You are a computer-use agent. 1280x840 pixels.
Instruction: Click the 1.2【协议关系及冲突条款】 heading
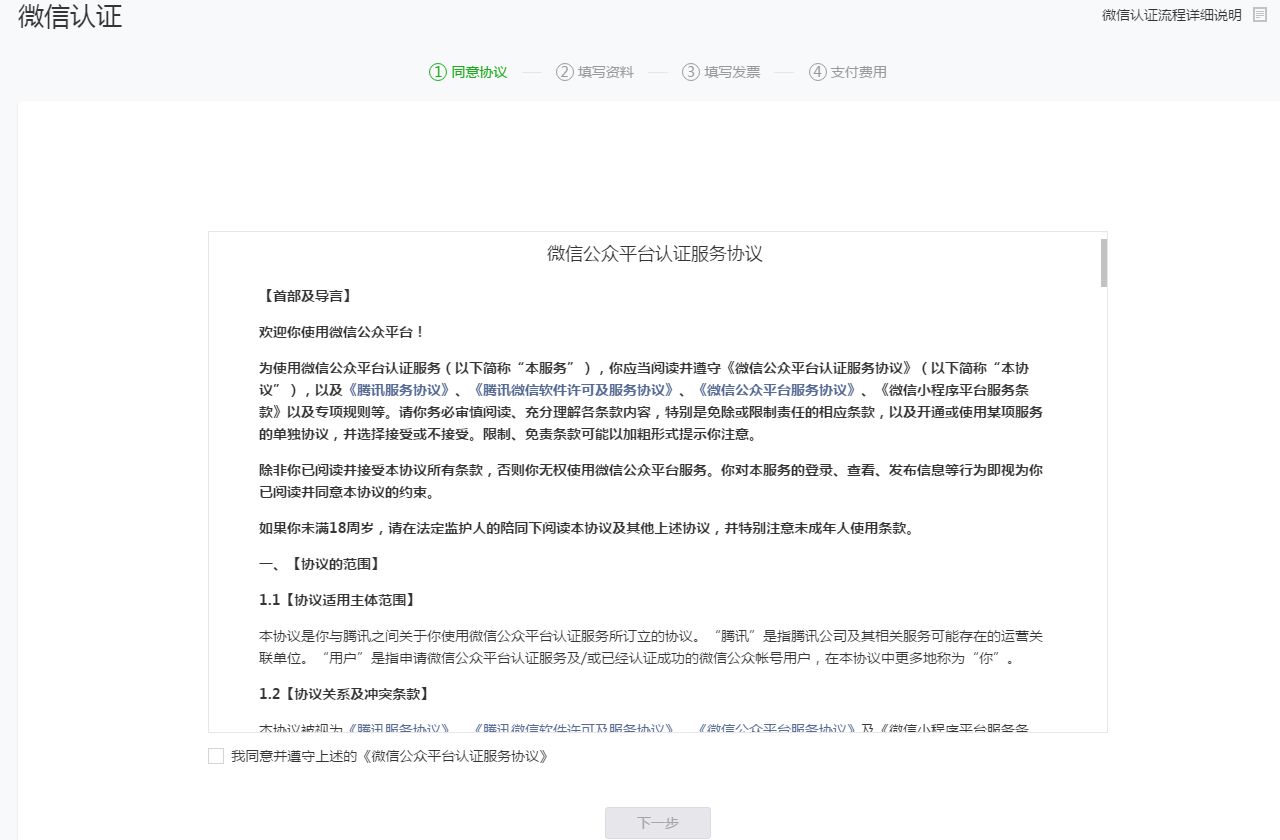344,694
